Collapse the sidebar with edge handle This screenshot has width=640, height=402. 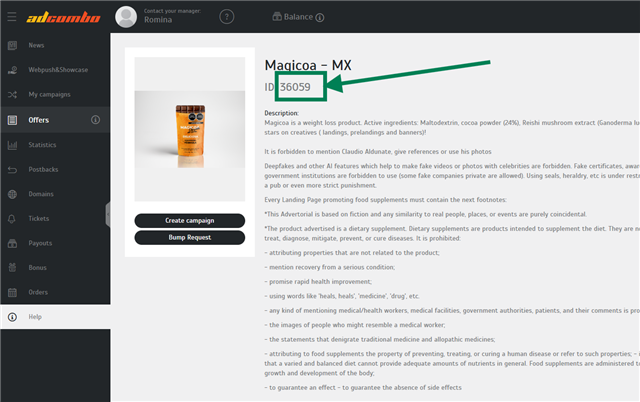[x=108, y=214]
